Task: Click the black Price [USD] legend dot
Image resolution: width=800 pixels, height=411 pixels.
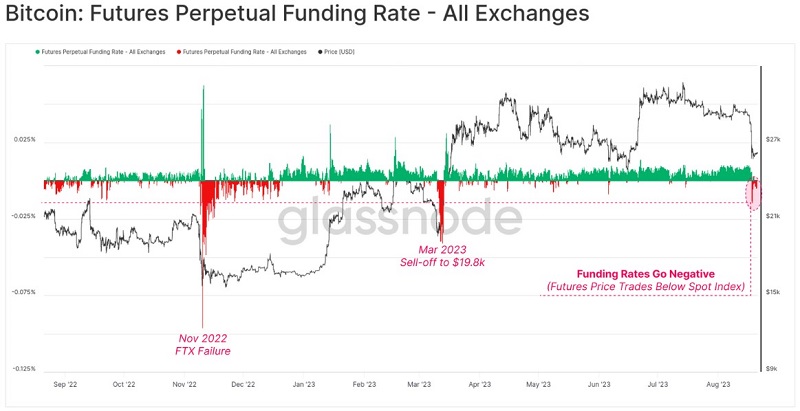Action: coord(319,51)
